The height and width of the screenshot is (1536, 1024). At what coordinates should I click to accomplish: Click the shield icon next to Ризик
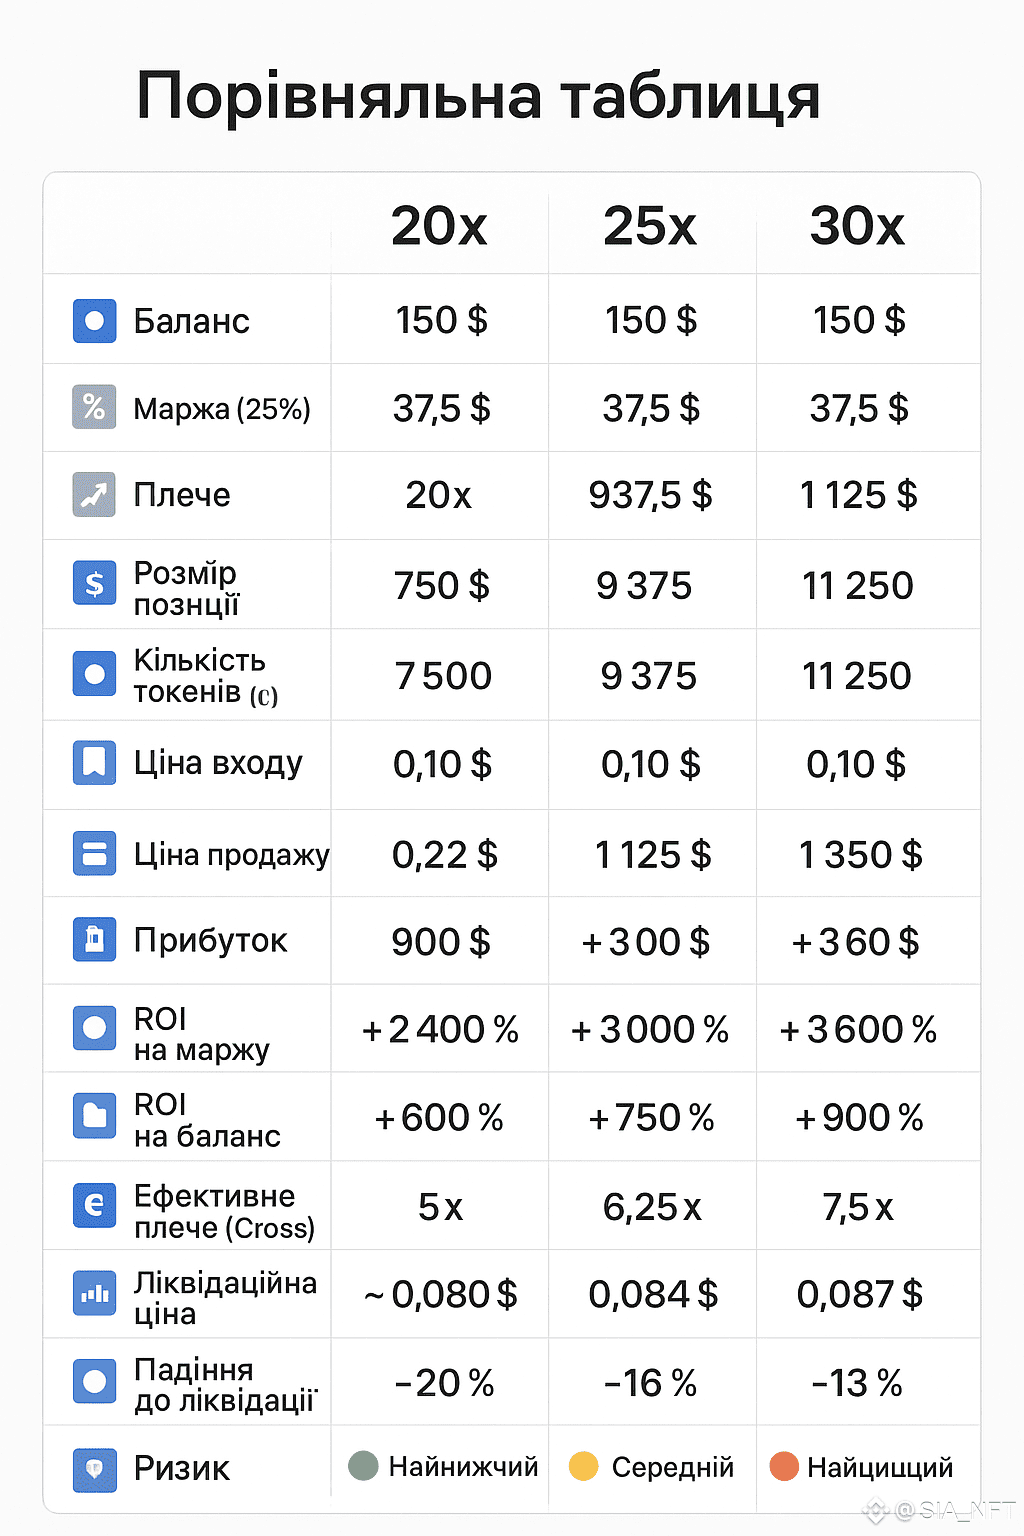(x=94, y=1469)
